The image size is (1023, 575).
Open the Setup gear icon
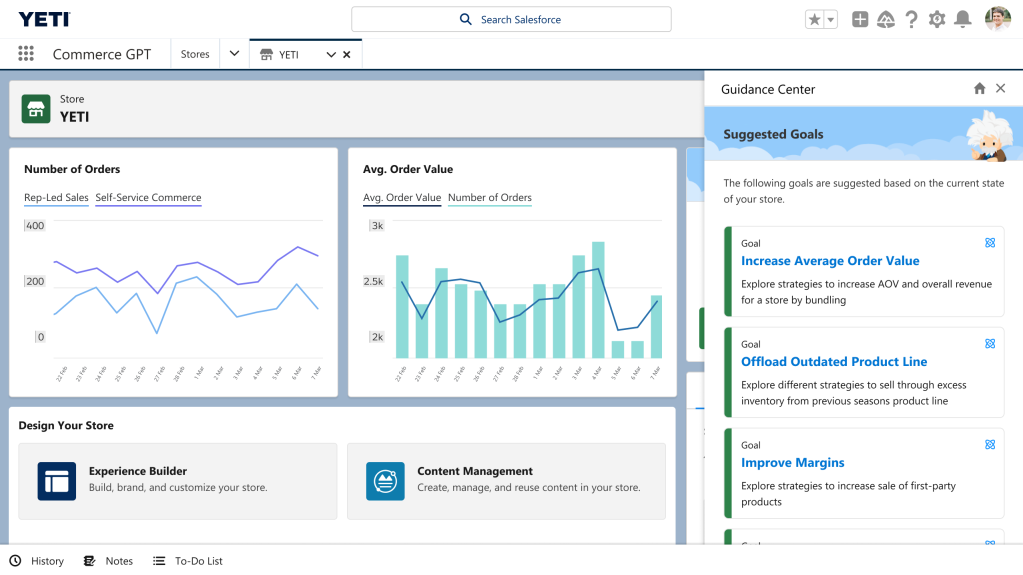[x=937, y=19]
